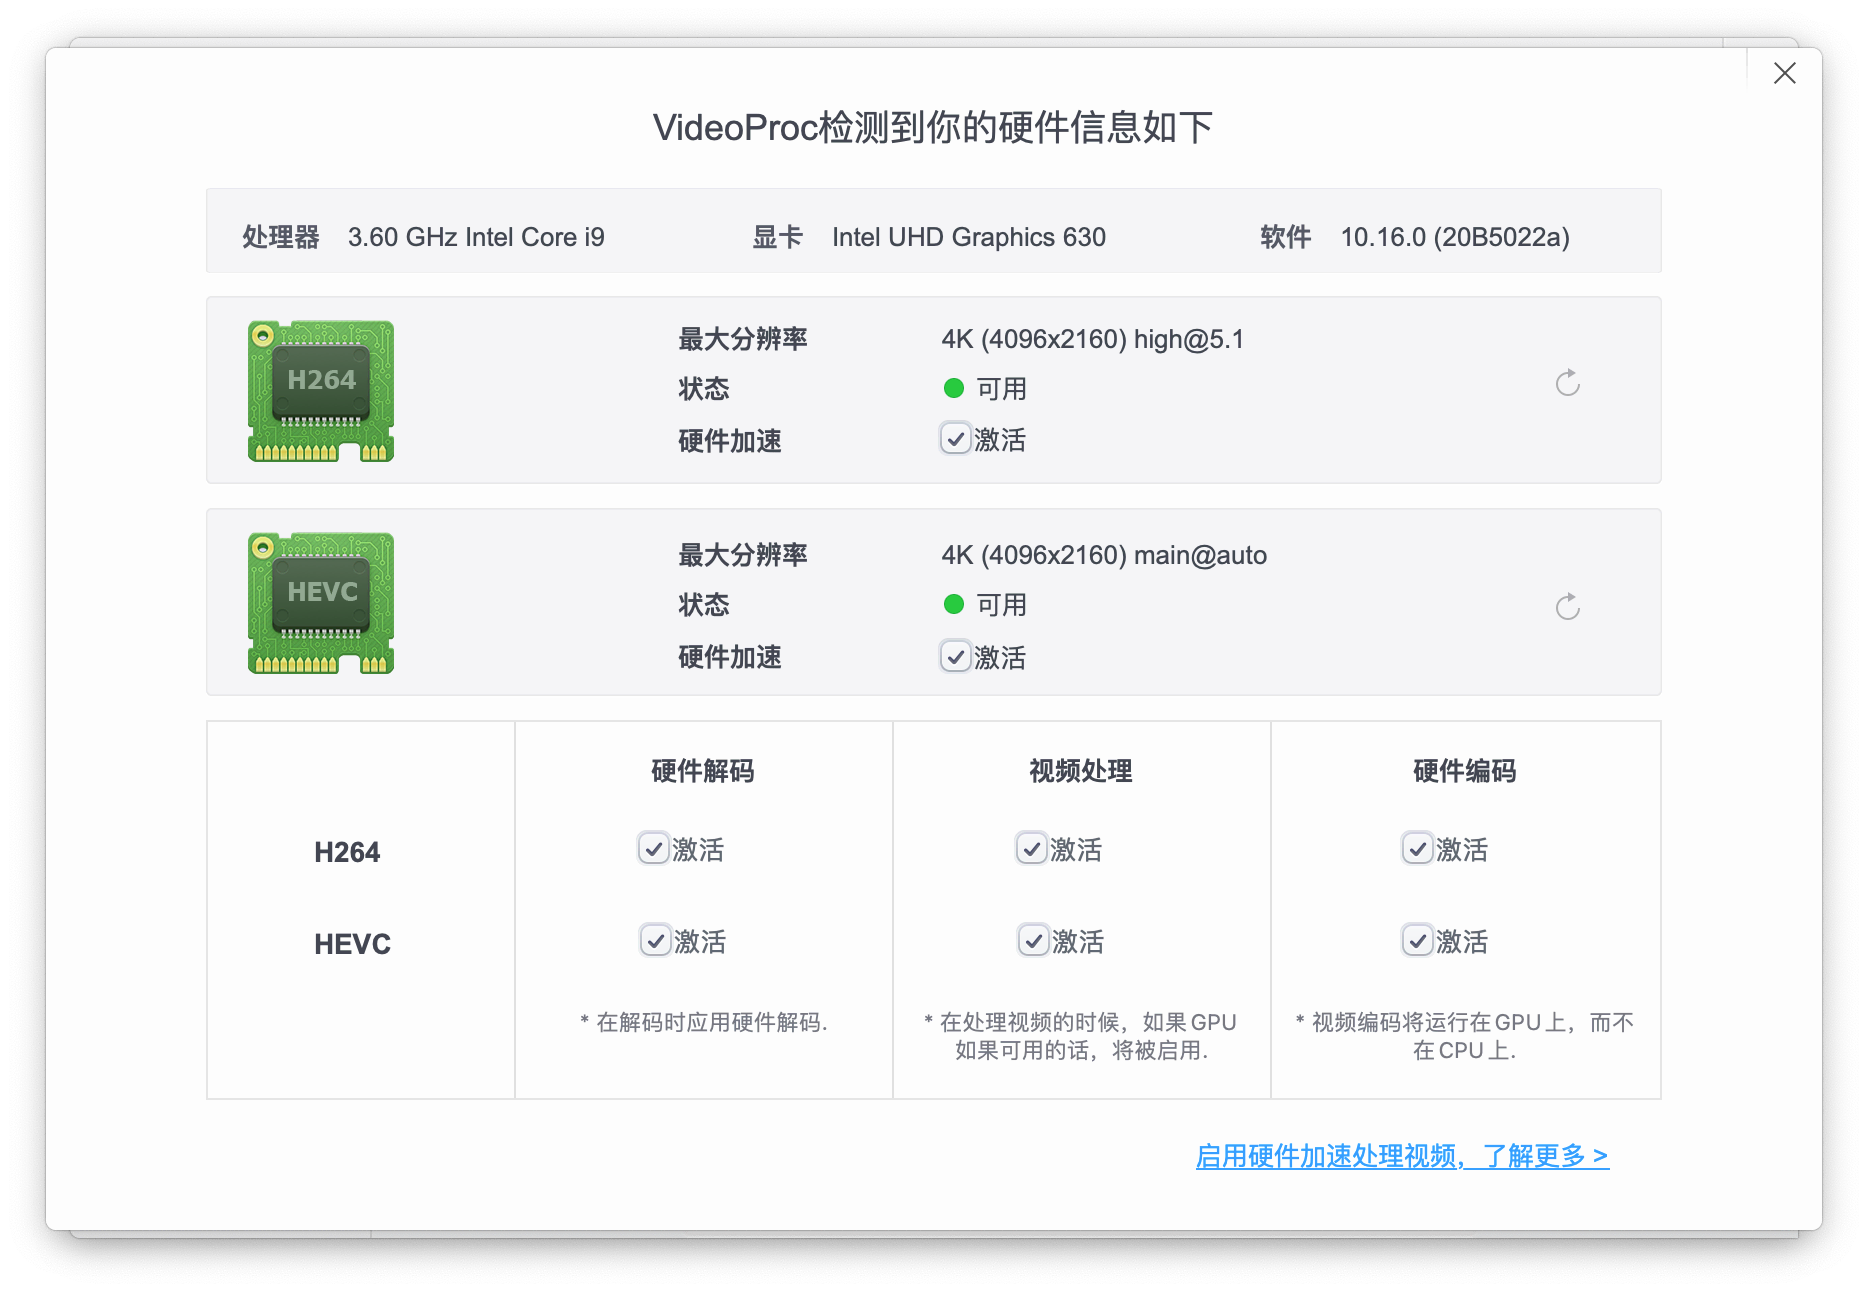Toggle H264 hardware decoding (硬件解码) checkbox
The image size is (1868, 1292).
653,849
